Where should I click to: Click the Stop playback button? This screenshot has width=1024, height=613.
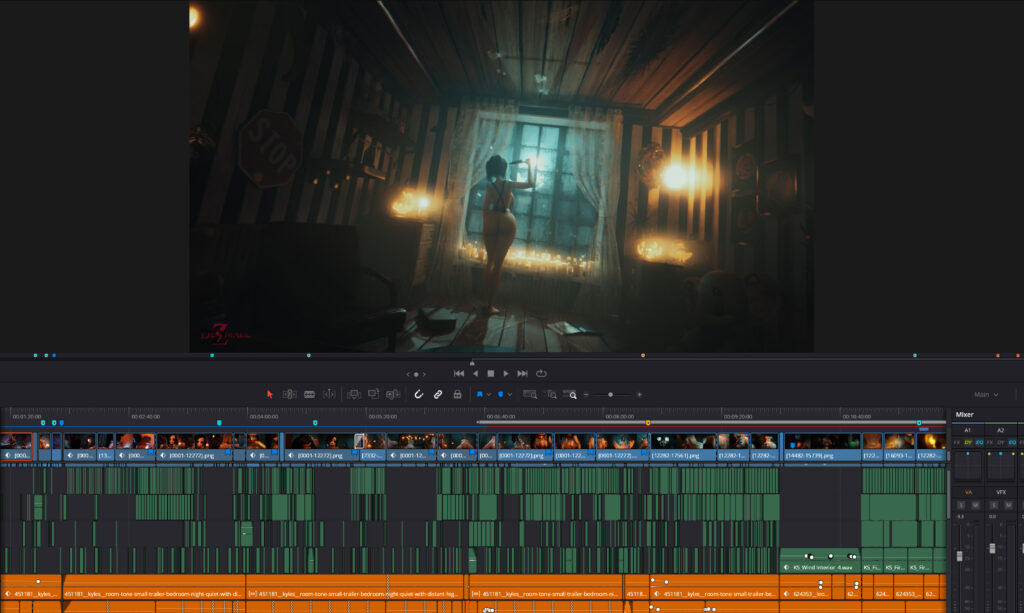pos(490,373)
